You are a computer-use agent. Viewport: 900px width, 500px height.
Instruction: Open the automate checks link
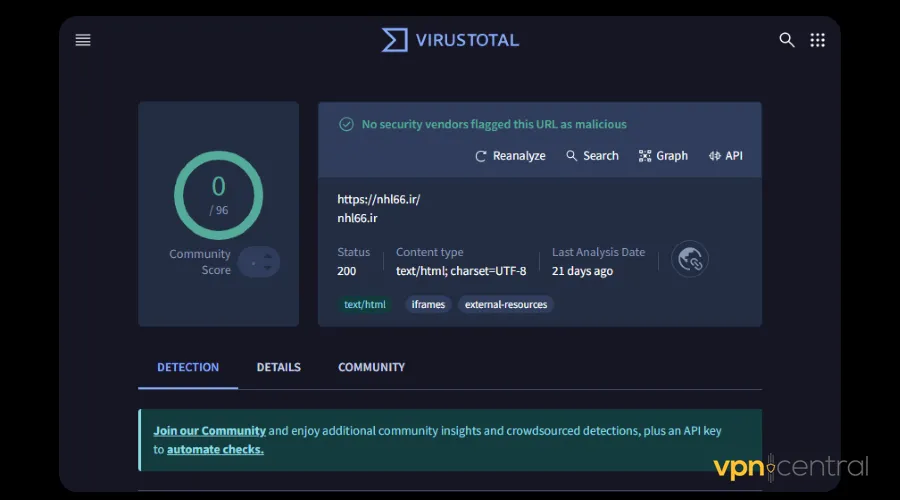tap(215, 449)
